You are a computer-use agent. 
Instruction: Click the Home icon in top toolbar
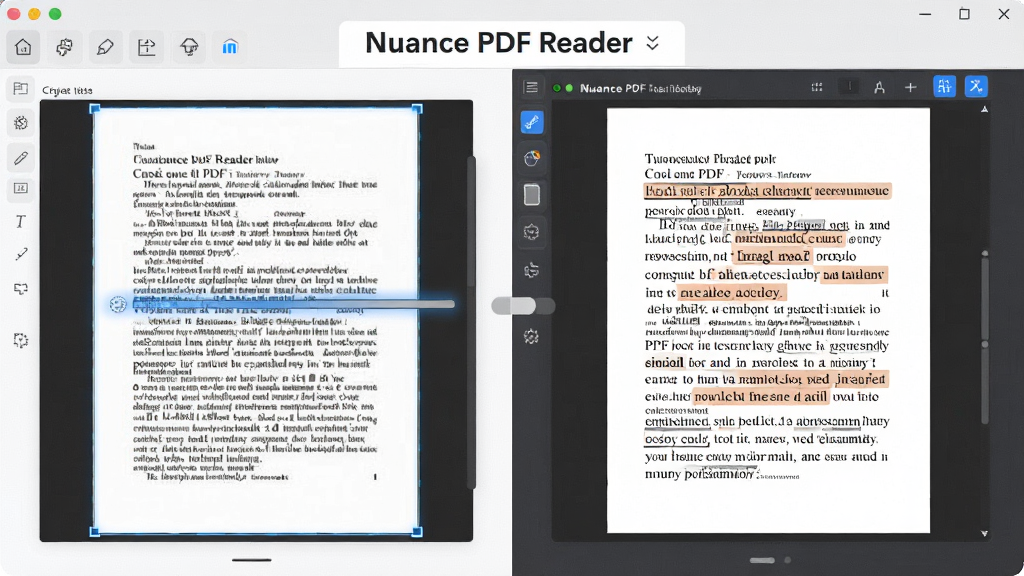pyautogui.click(x=24, y=47)
